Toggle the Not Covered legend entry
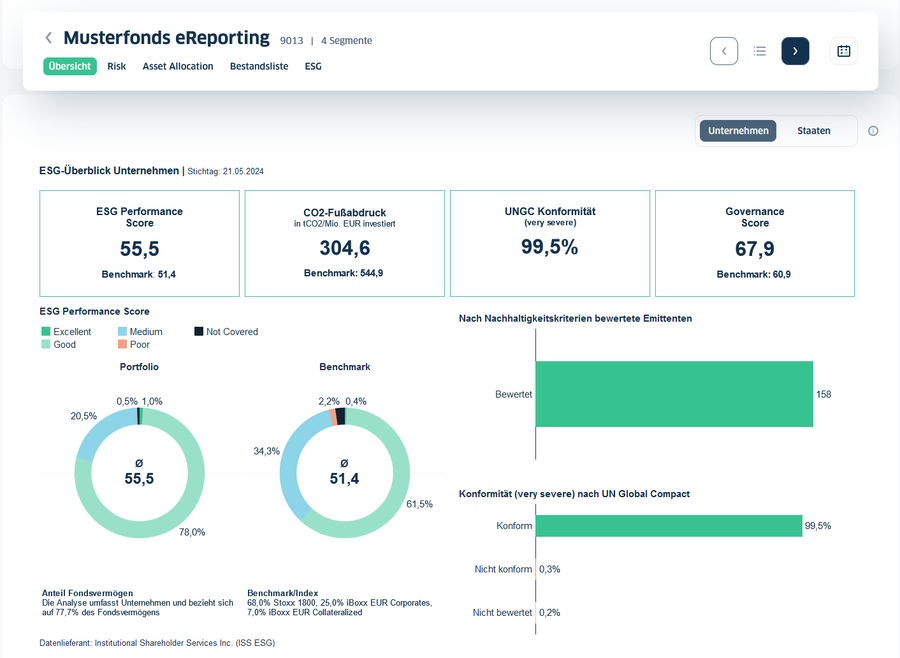Image resolution: width=900 pixels, height=658 pixels. coord(226,332)
